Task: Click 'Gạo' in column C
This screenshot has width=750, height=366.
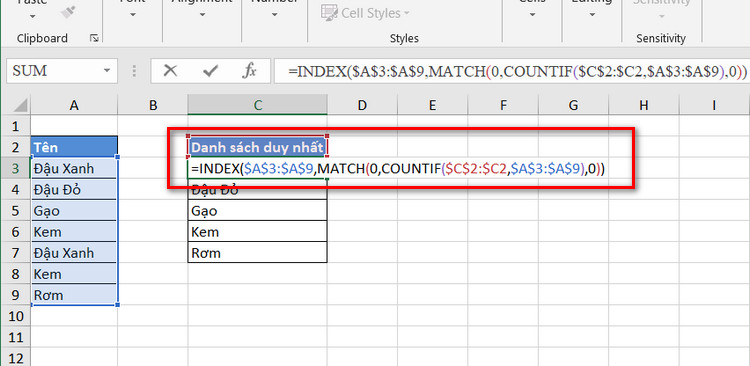Action: [x=258, y=211]
